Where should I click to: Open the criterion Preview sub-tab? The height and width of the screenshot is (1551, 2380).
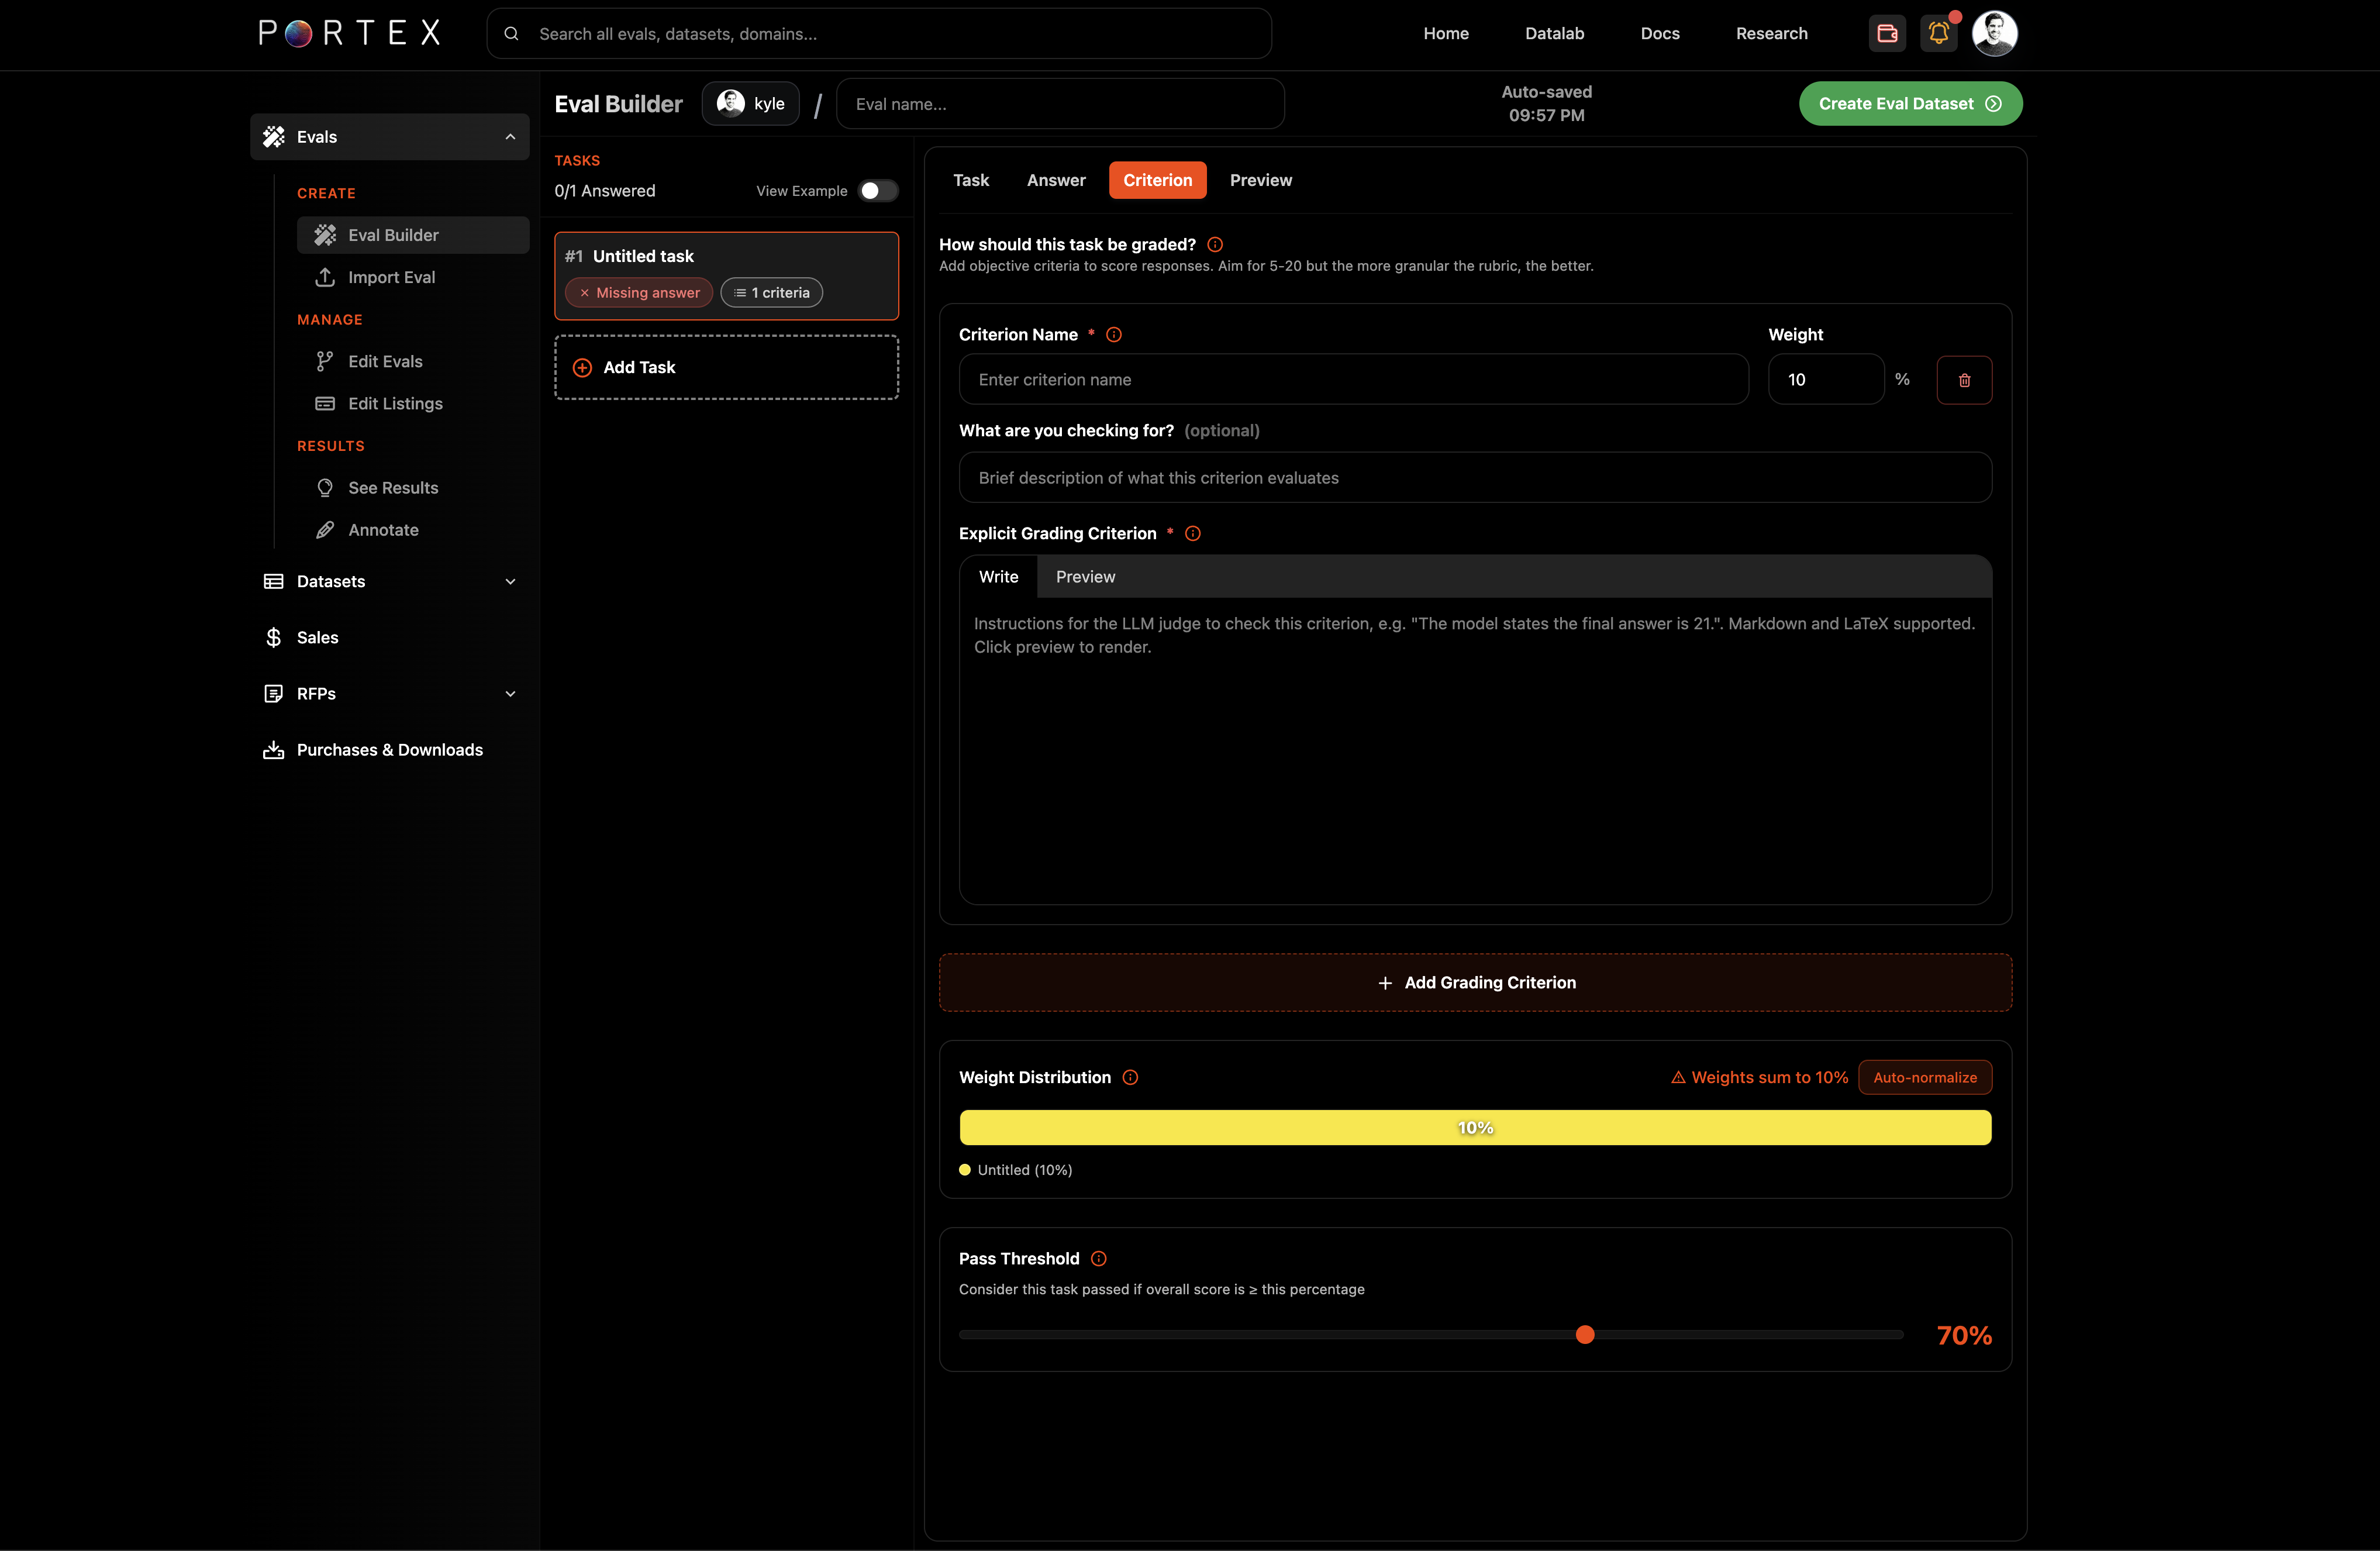click(x=1085, y=577)
